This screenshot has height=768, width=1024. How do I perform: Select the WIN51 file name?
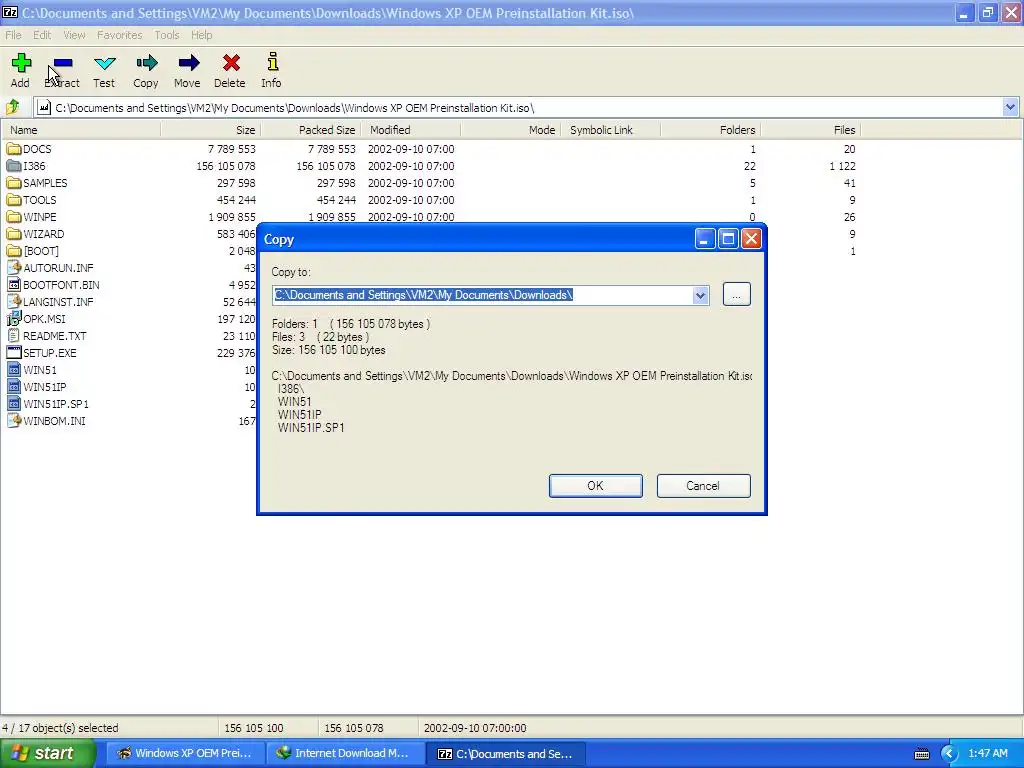tap(40, 370)
